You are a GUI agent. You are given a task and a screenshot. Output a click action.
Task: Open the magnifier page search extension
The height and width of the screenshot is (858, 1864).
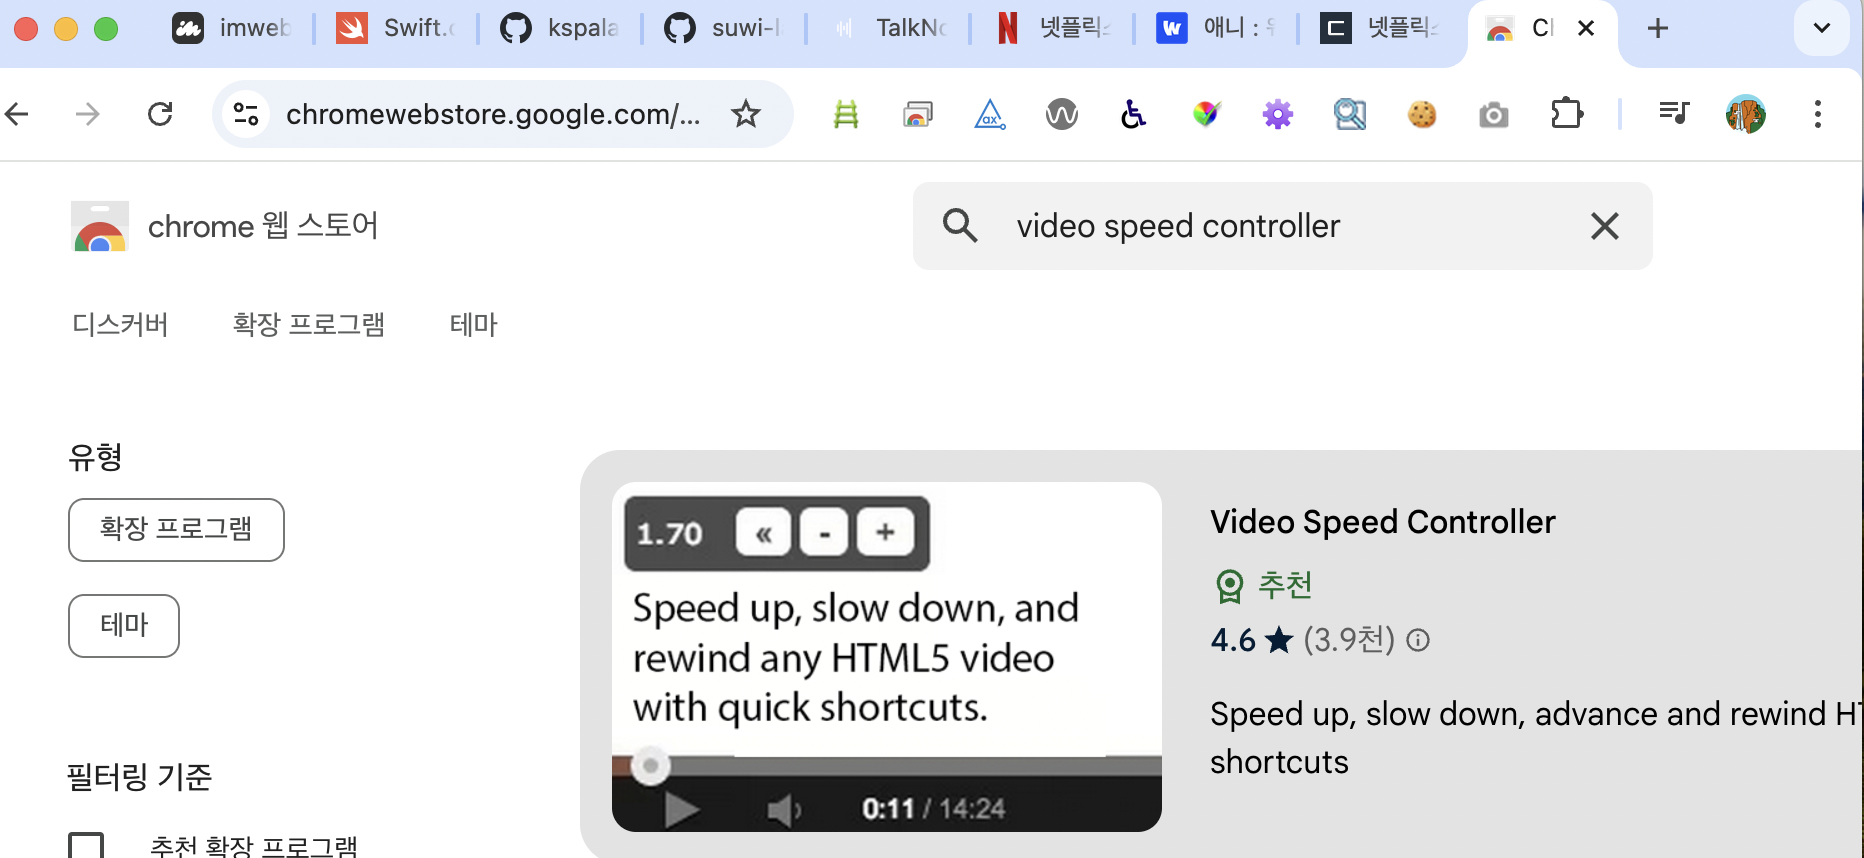tap(1350, 115)
